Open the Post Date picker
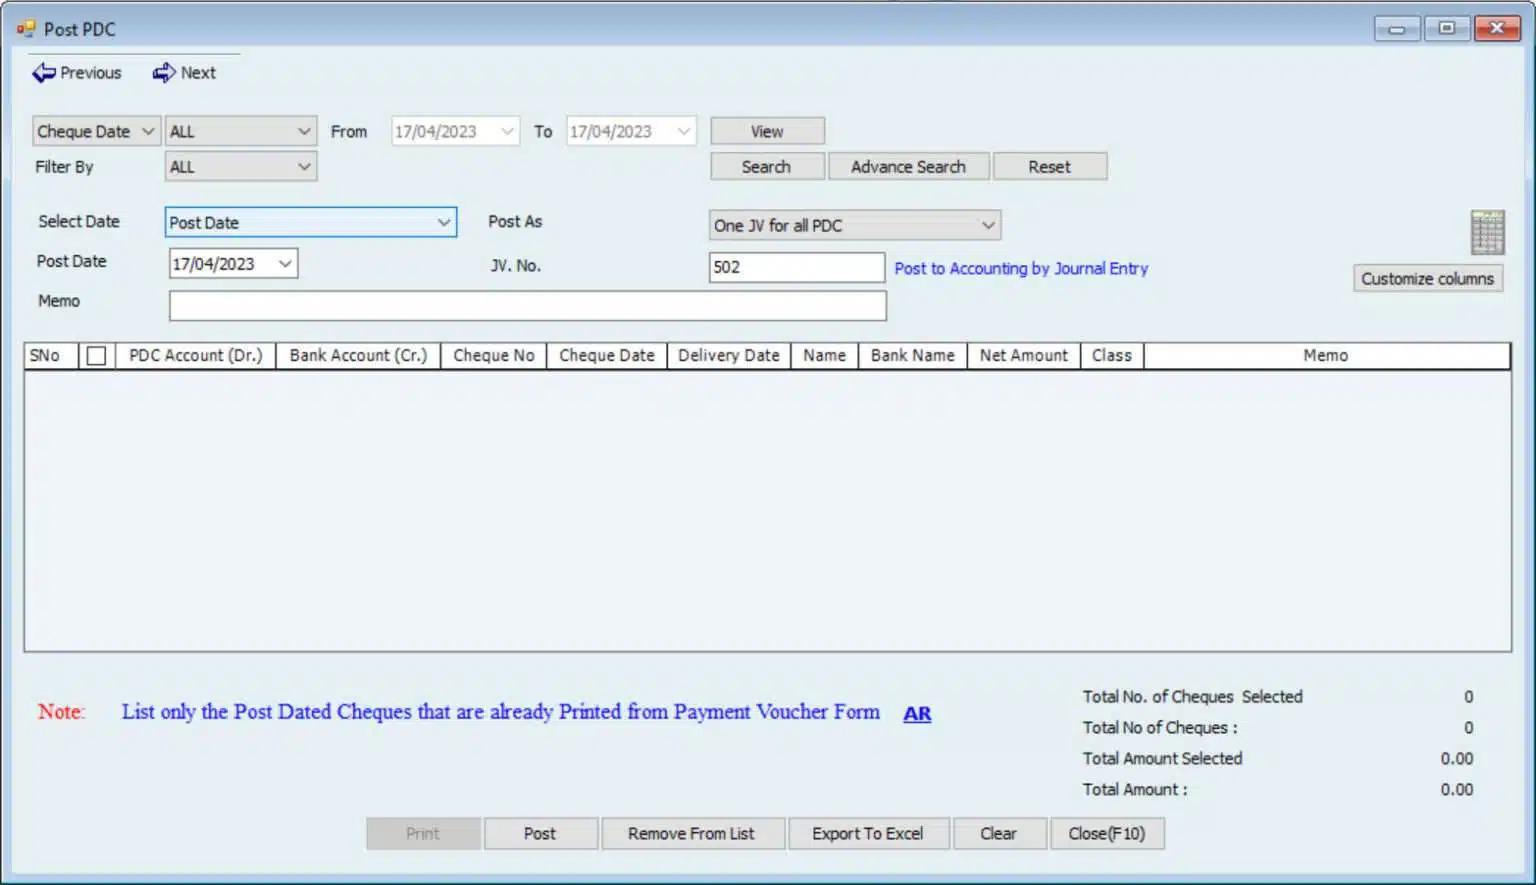This screenshot has width=1536, height=885. pos(285,264)
